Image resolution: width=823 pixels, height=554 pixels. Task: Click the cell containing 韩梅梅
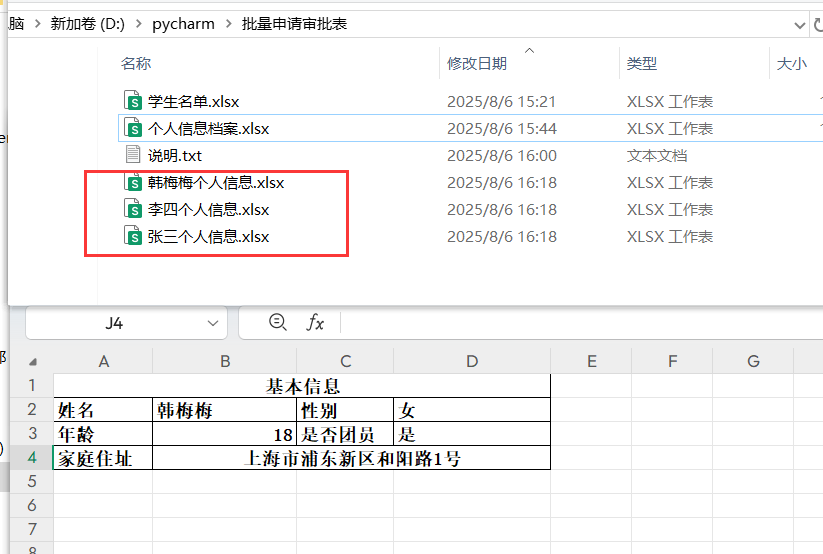point(225,410)
